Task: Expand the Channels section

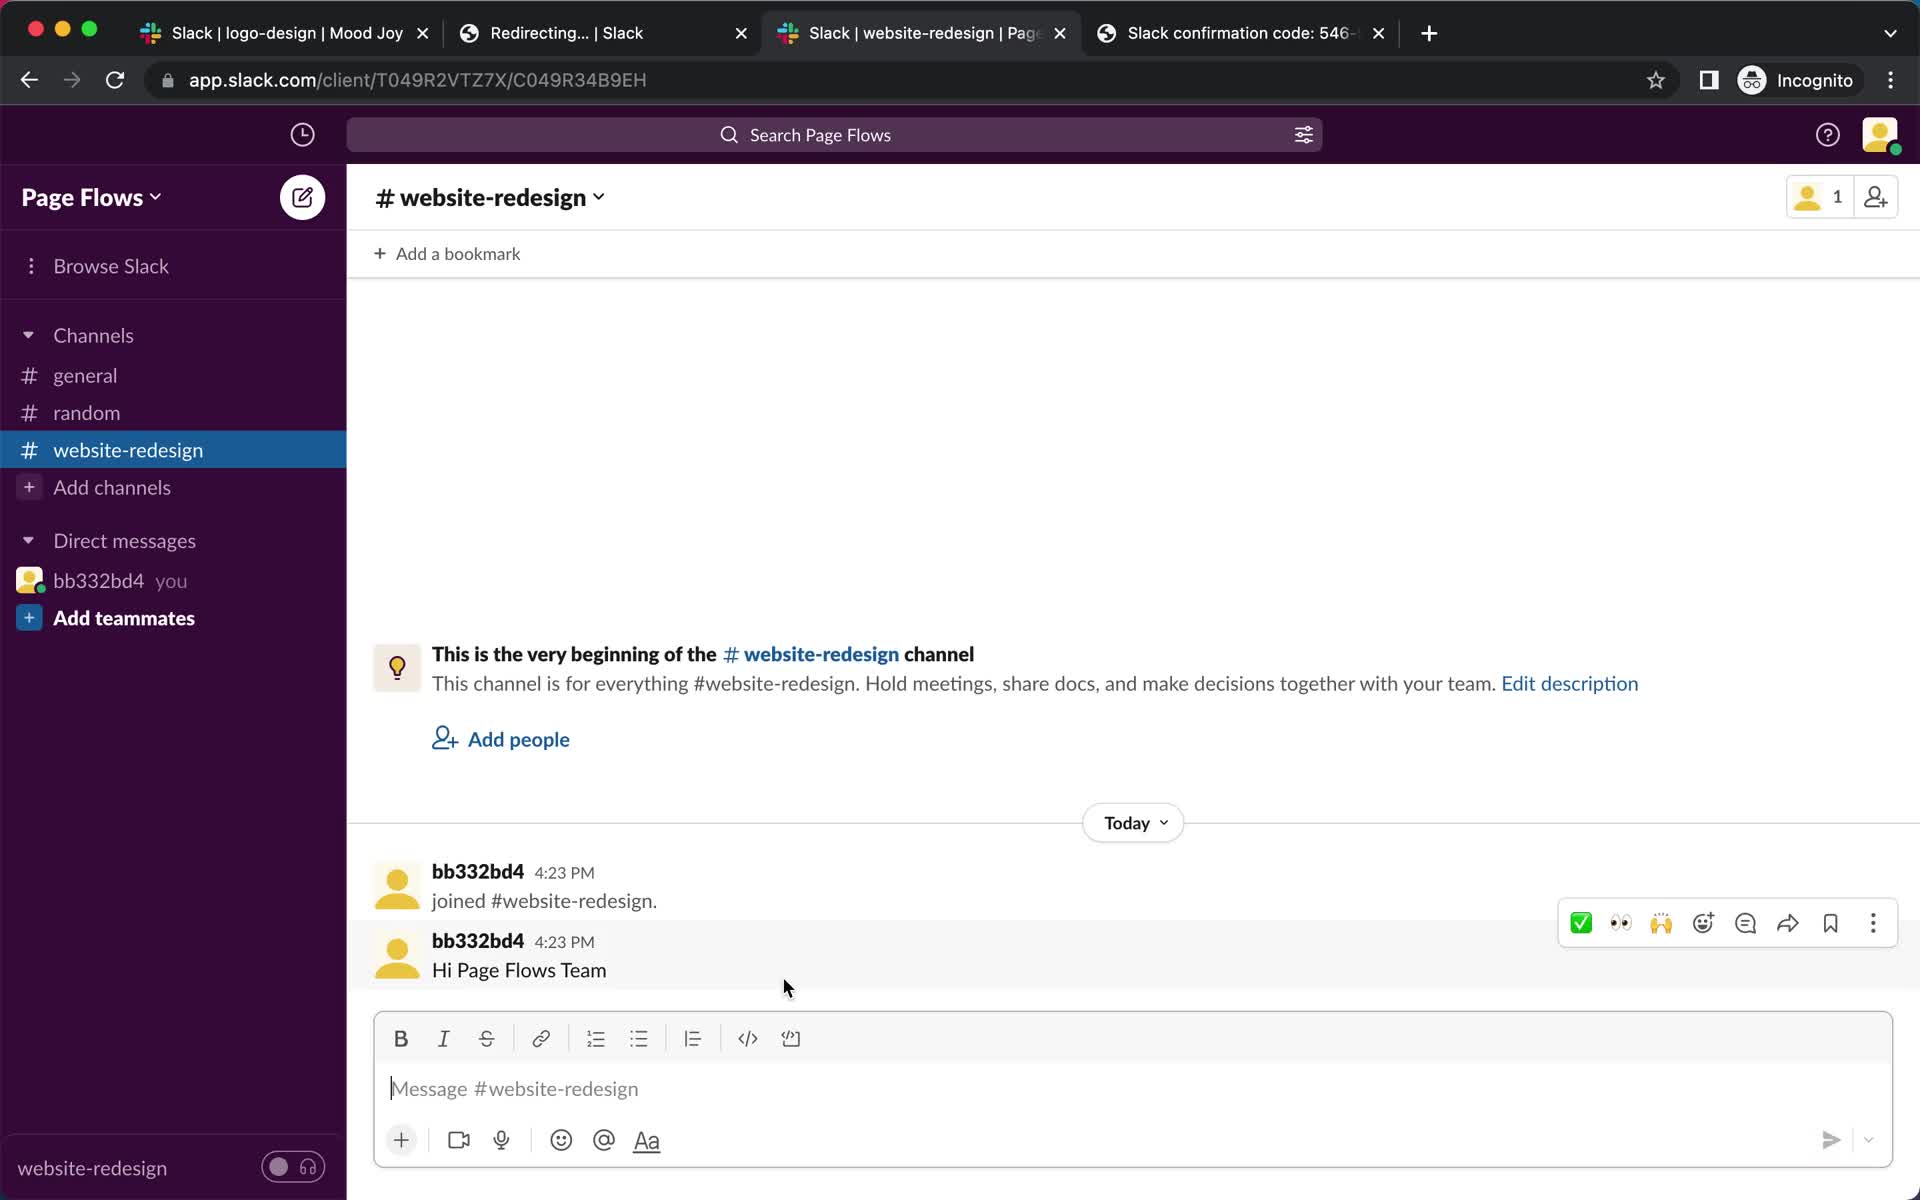Action: [28, 335]
